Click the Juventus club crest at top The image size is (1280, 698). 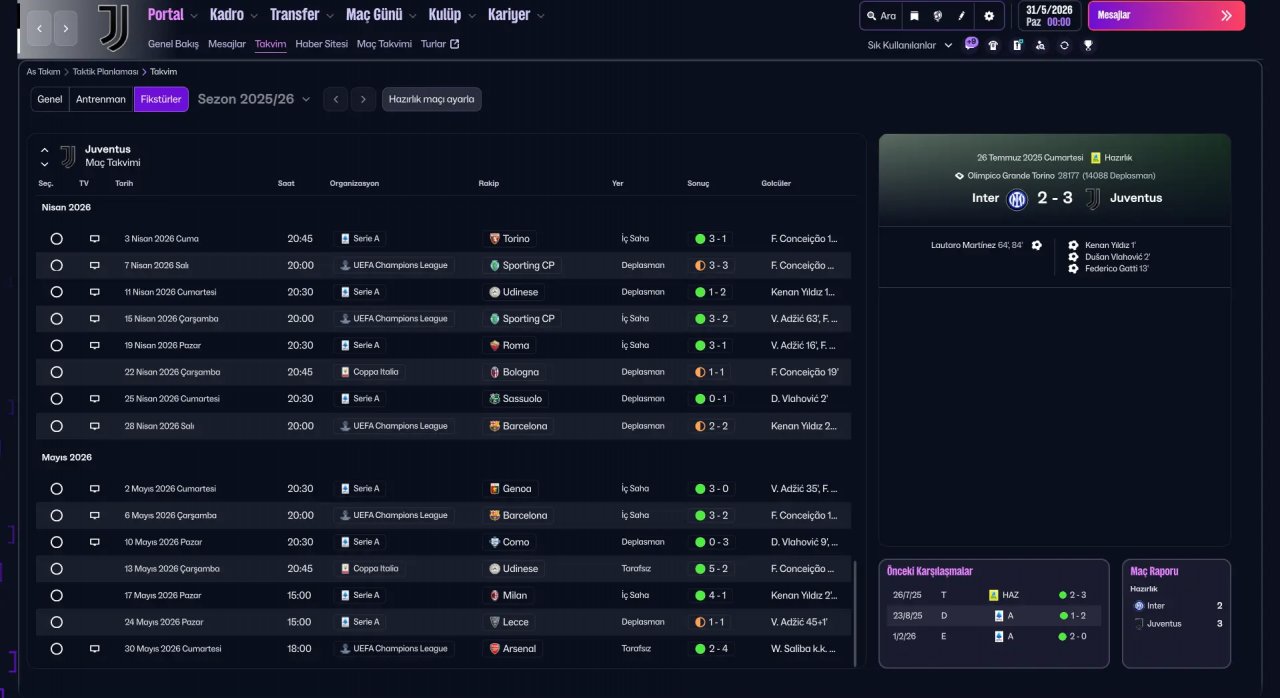113,27
